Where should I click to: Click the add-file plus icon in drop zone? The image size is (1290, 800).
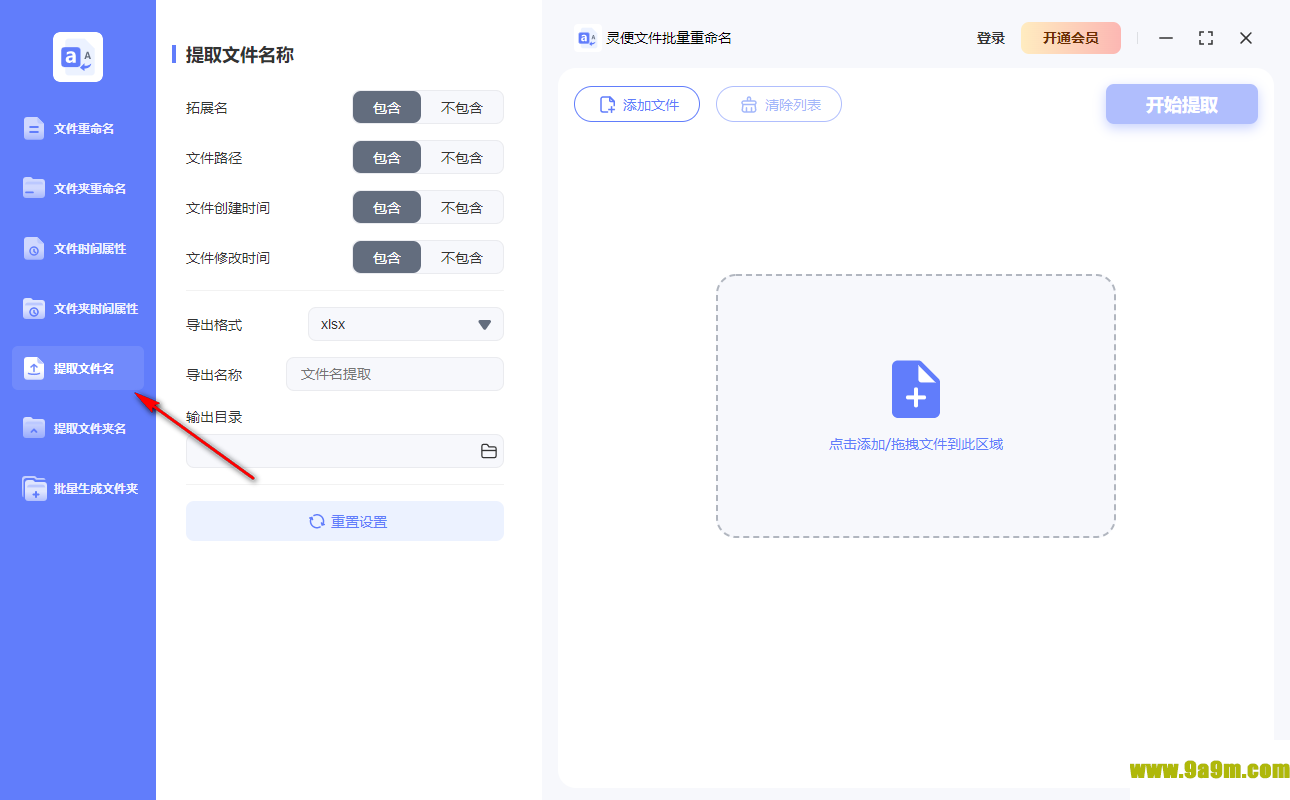click(x=916, y=389)
